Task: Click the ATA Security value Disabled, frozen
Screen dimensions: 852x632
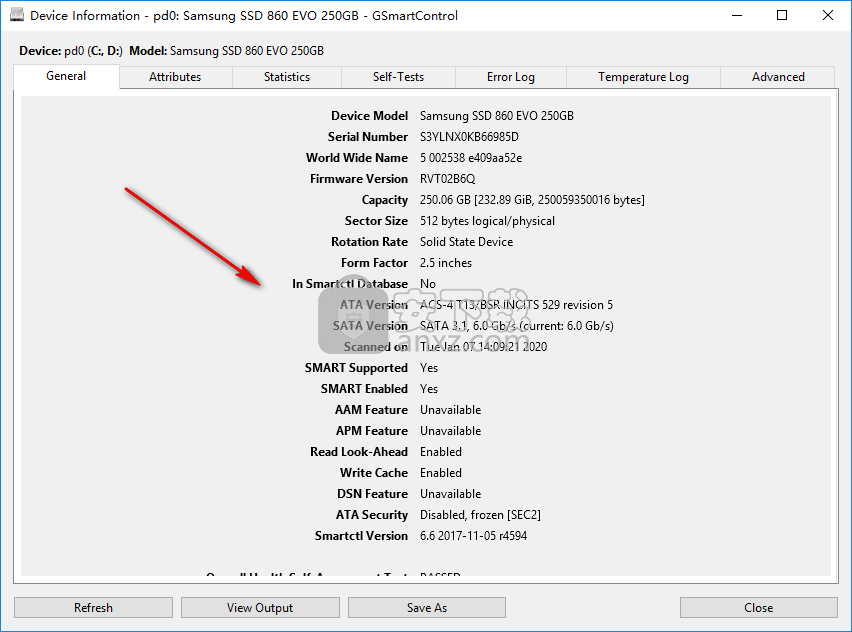Action: coord(480,515)
